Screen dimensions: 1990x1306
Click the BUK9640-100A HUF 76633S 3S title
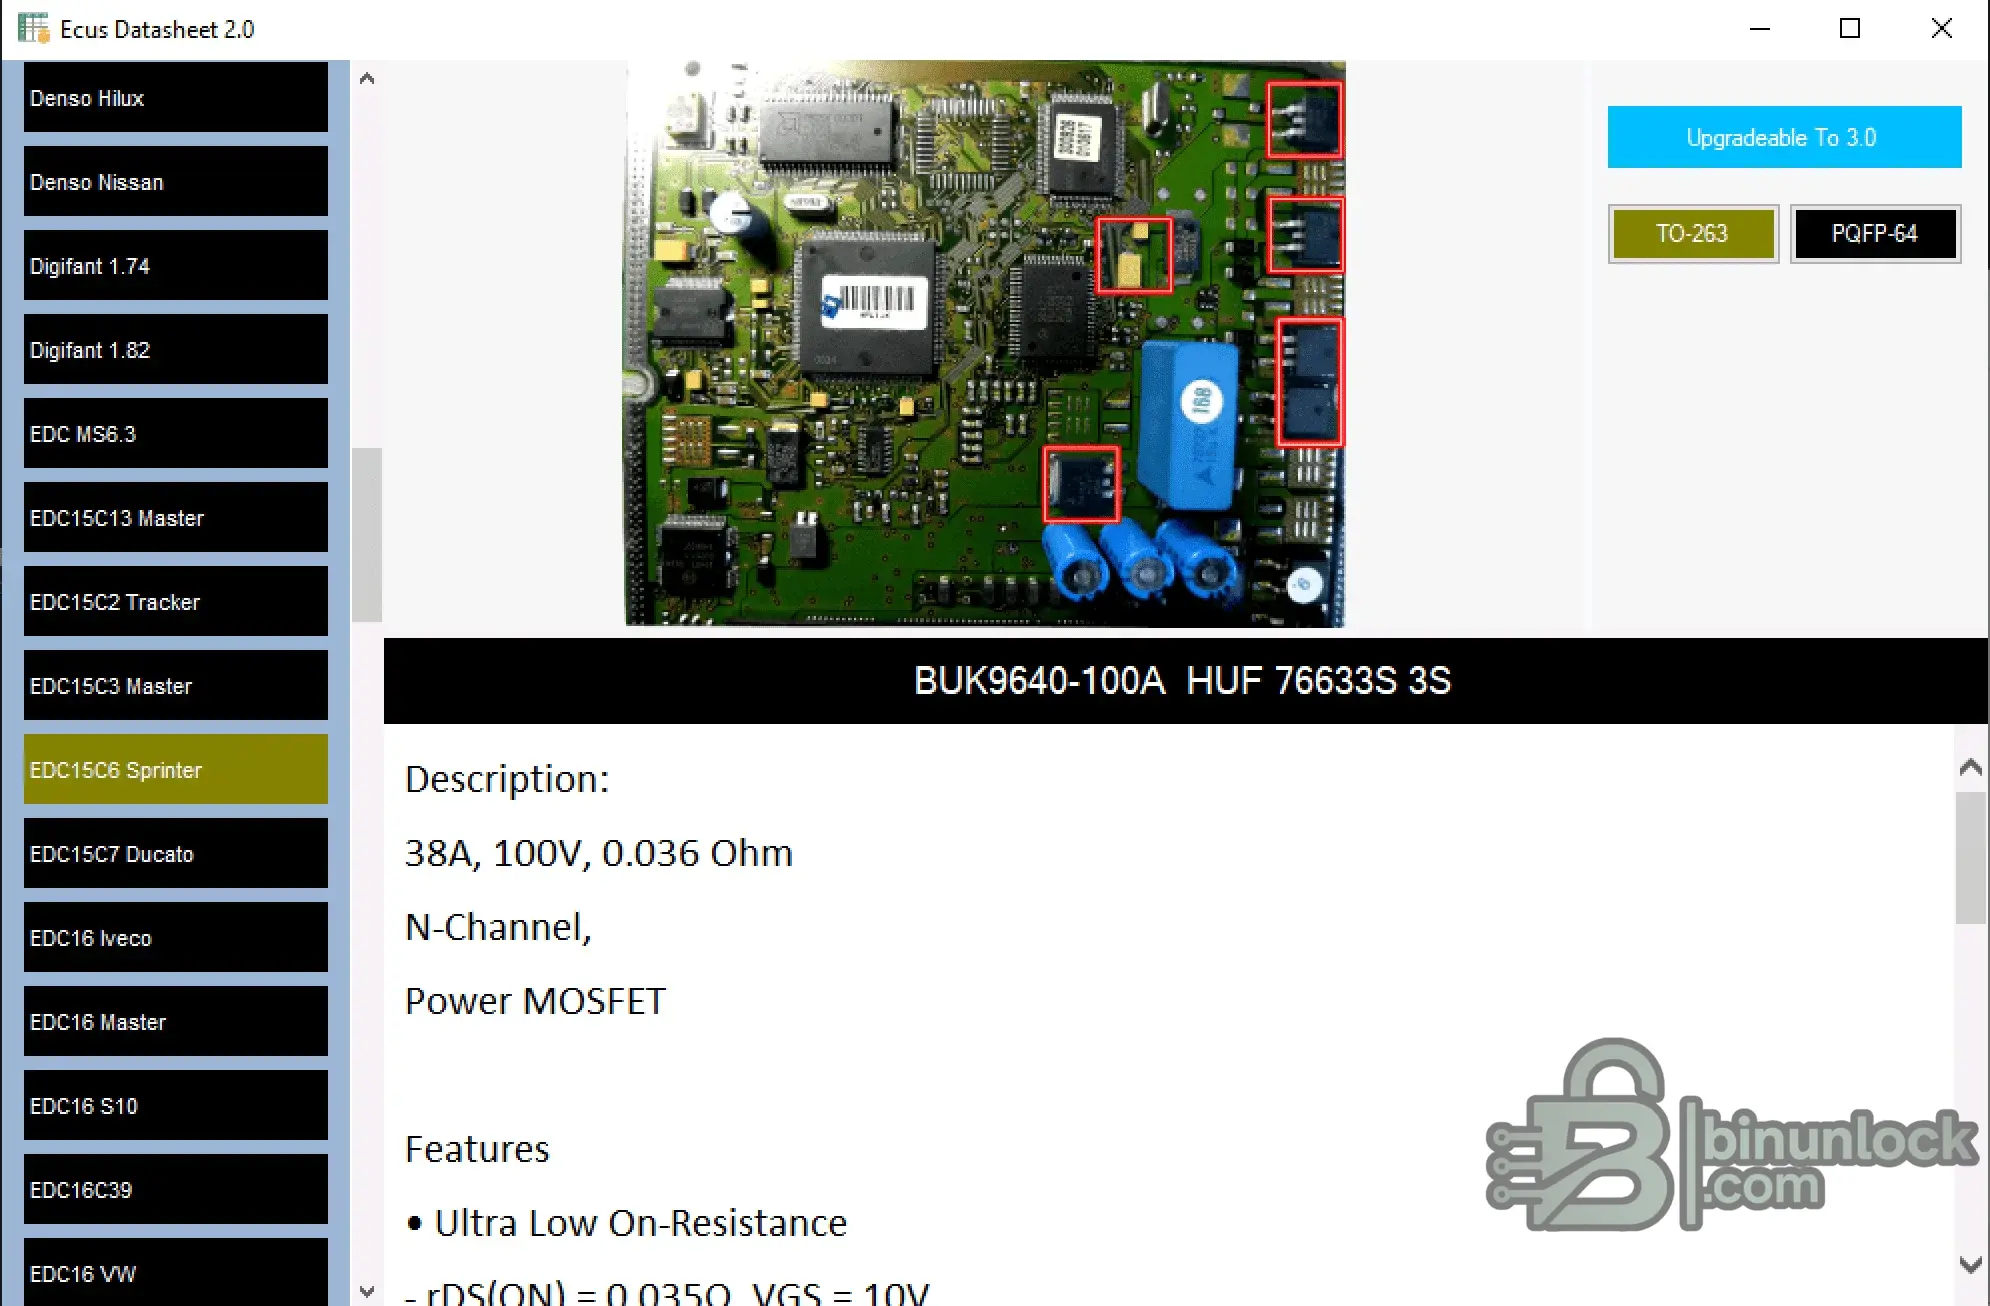1182,681
